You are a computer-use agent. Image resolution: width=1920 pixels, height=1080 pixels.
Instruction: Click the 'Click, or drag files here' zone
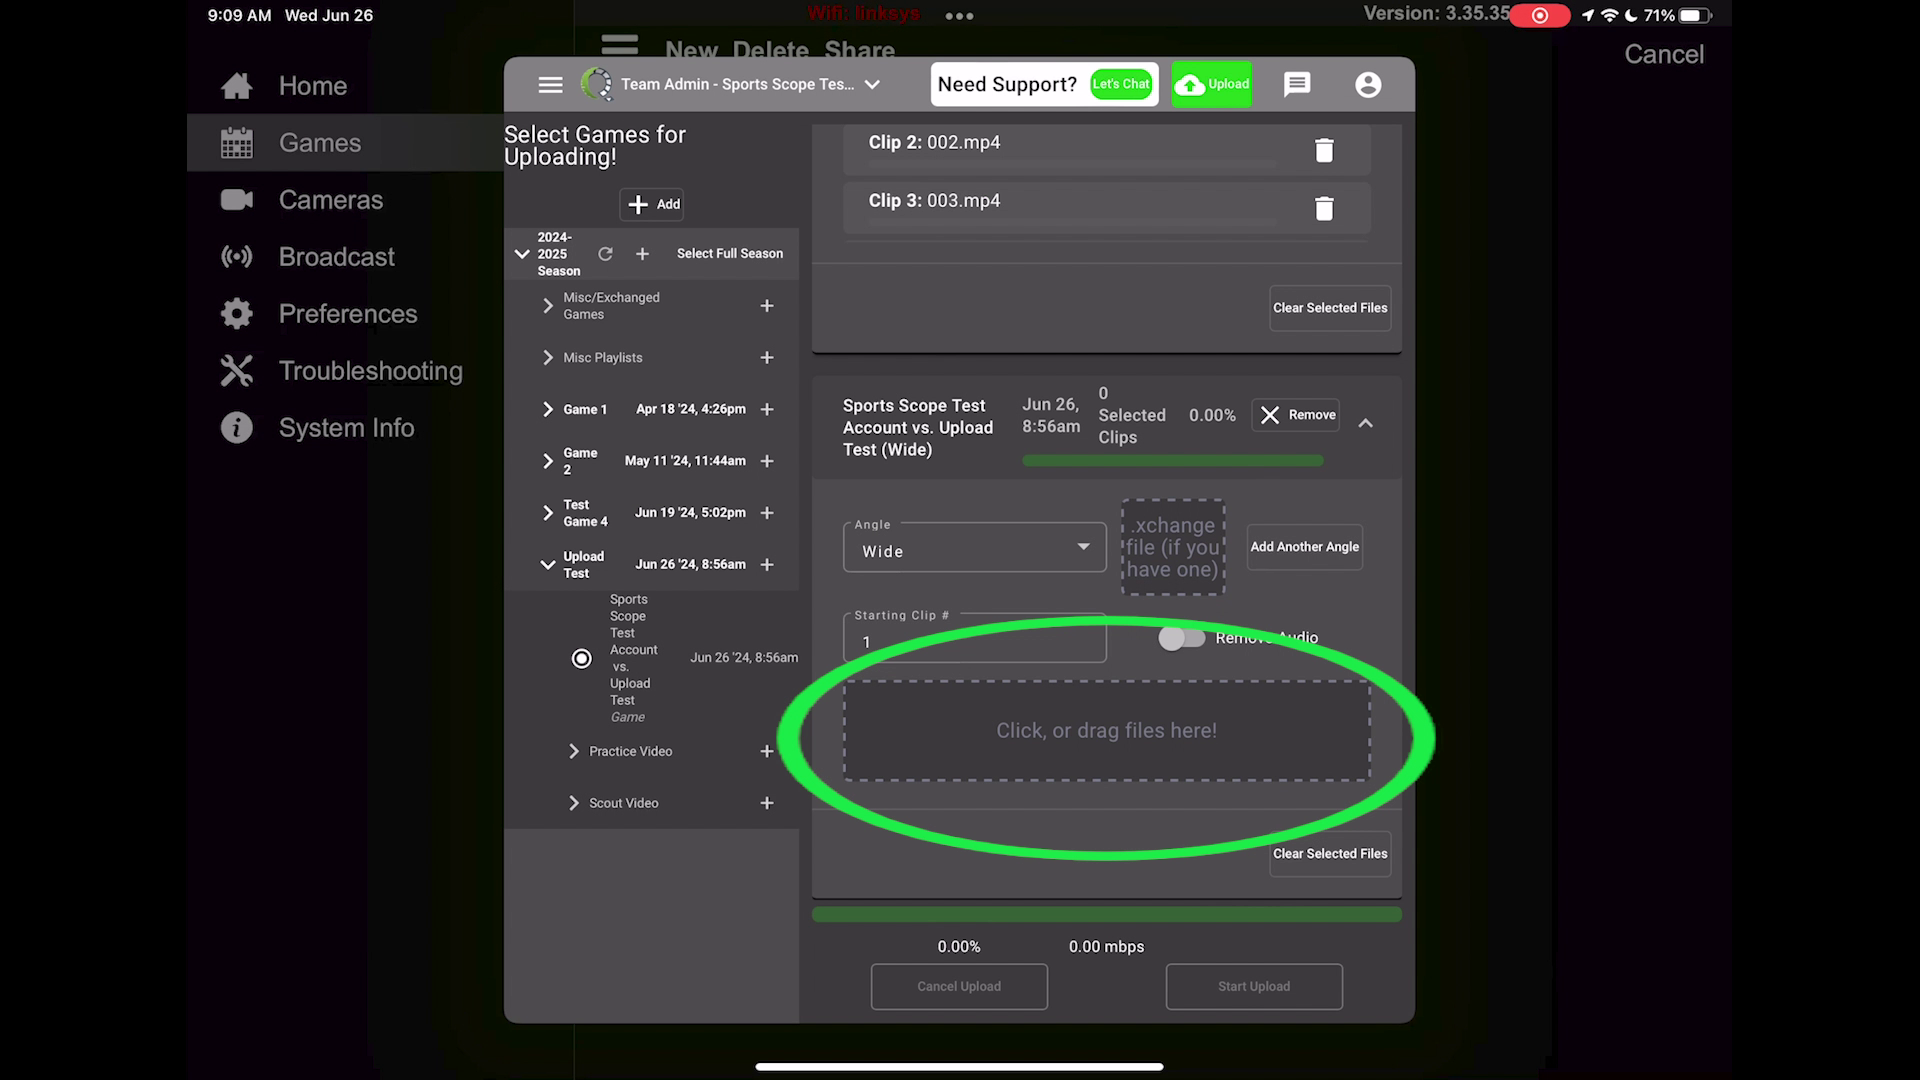[x=1106, y=731]
